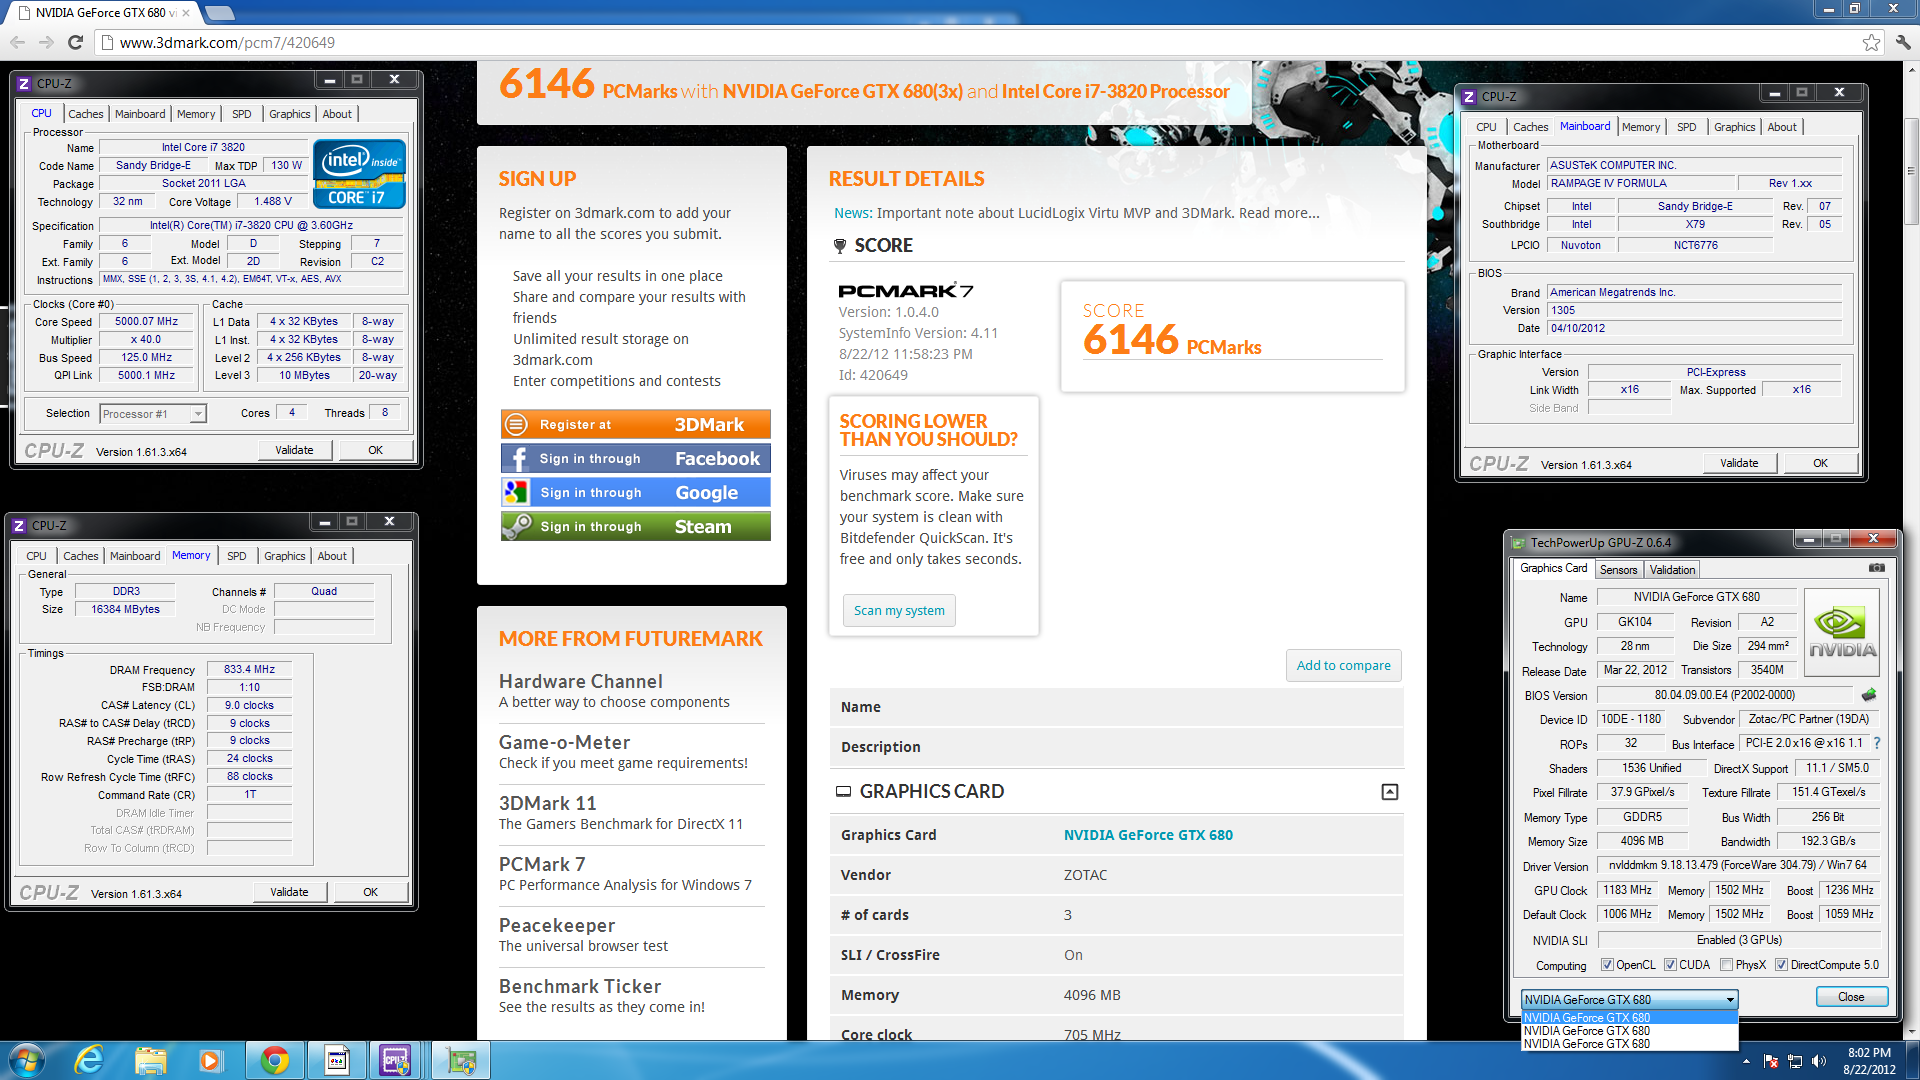The height and width of the screenshot is (1080, 1920).
Task: Click the browser reload icon
Action: [x=75, y=42]
